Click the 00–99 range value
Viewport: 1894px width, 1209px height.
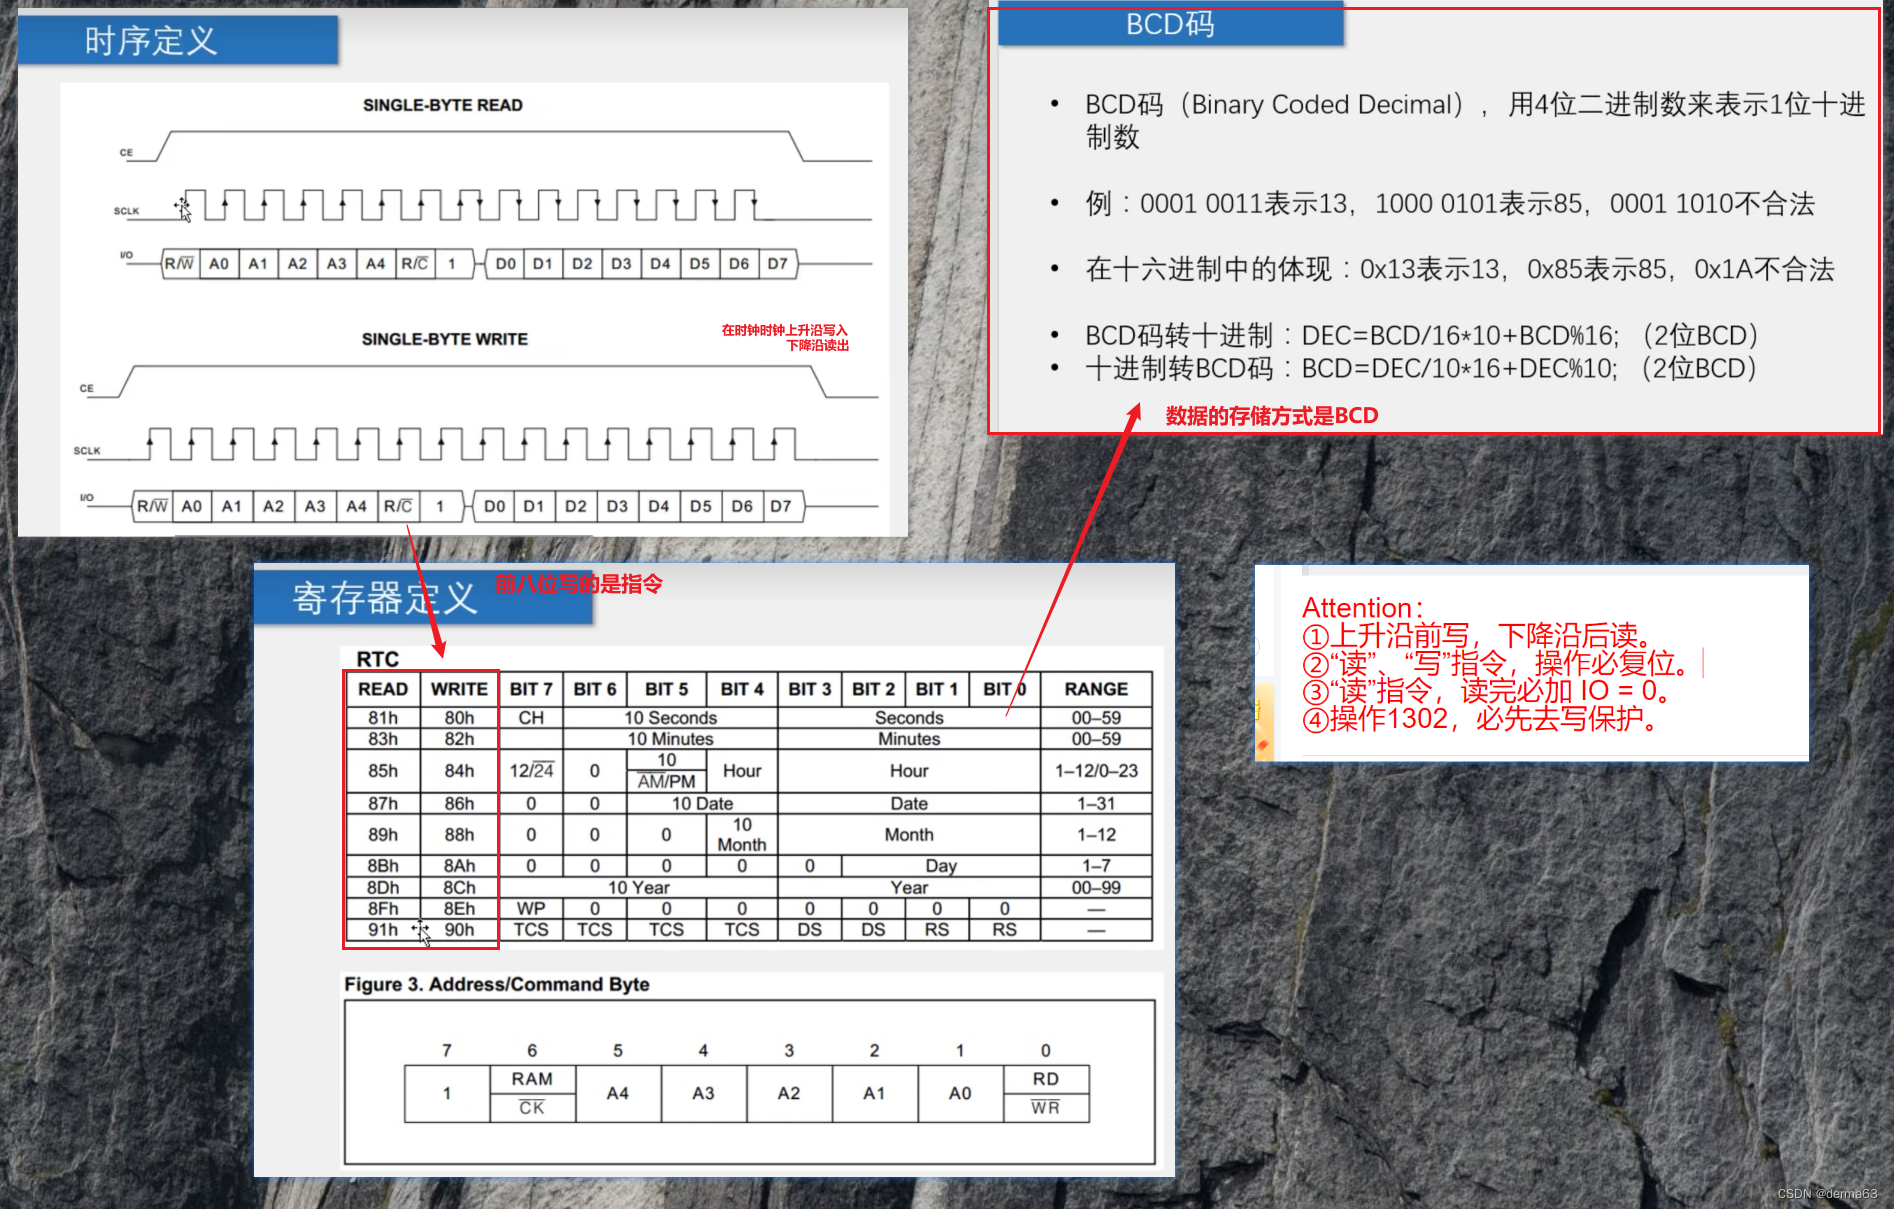(1096, 888)
